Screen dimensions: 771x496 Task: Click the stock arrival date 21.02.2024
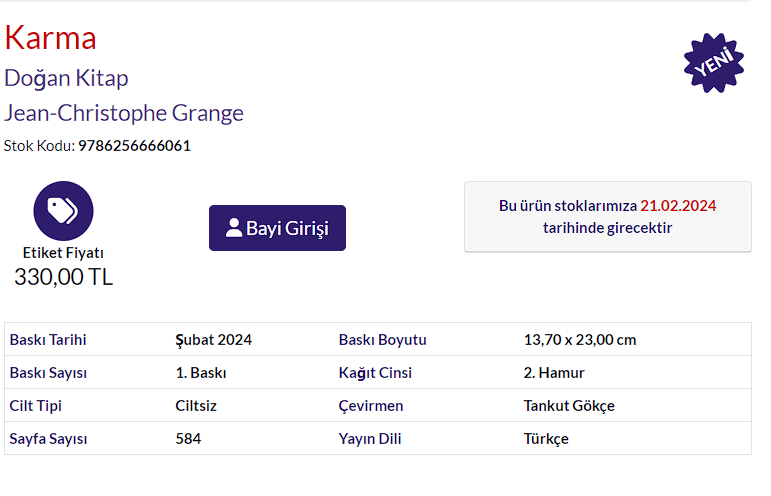coord(678,206)
